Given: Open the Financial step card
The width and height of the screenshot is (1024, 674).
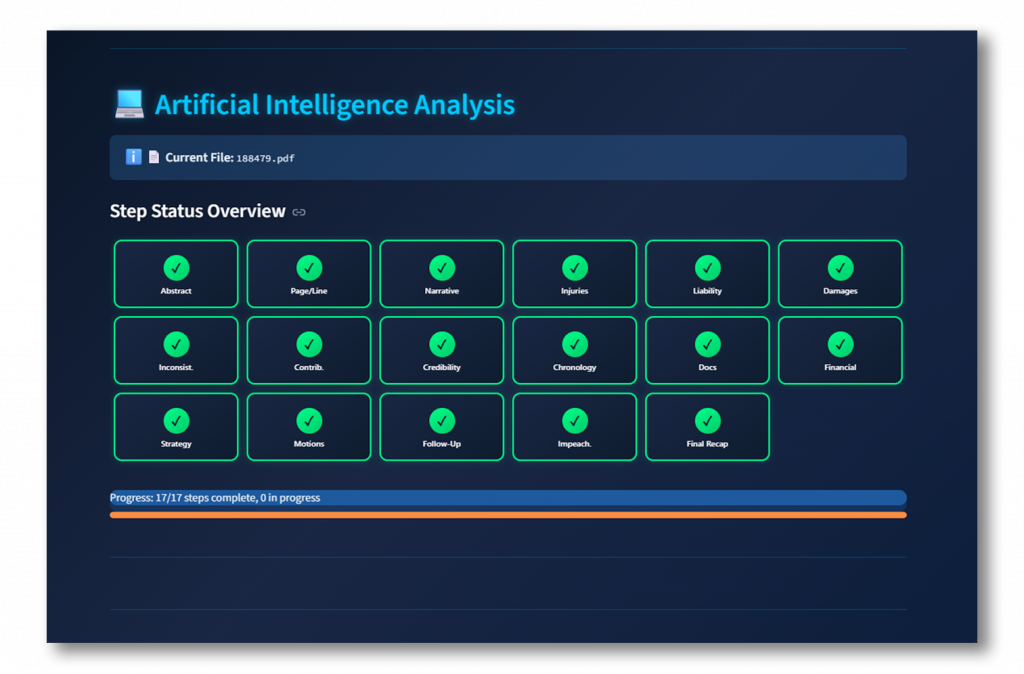Looking at the screenshot, I should [840, 351].
